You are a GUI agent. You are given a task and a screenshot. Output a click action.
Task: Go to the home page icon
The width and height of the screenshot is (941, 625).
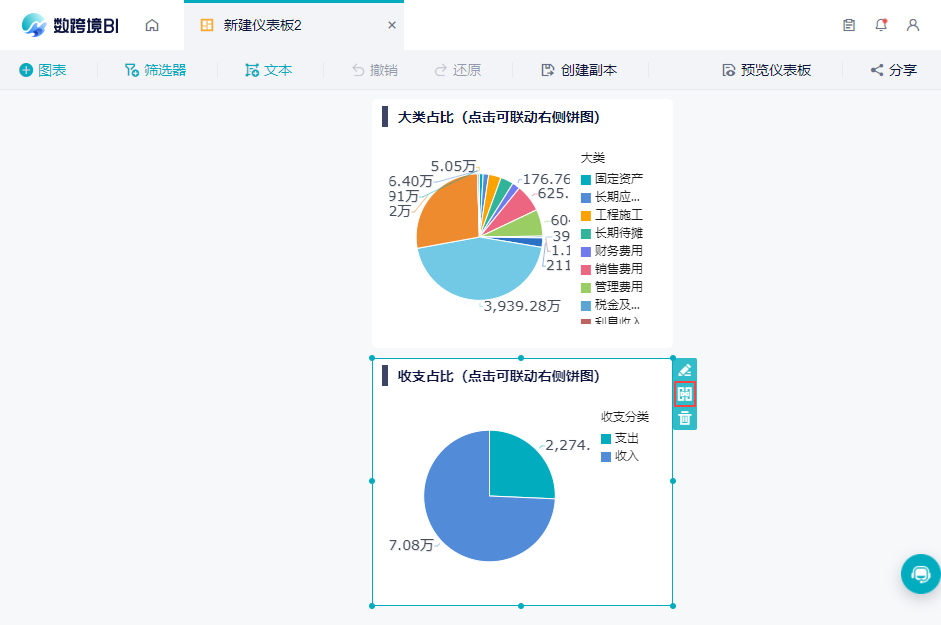tap(152, 25)
